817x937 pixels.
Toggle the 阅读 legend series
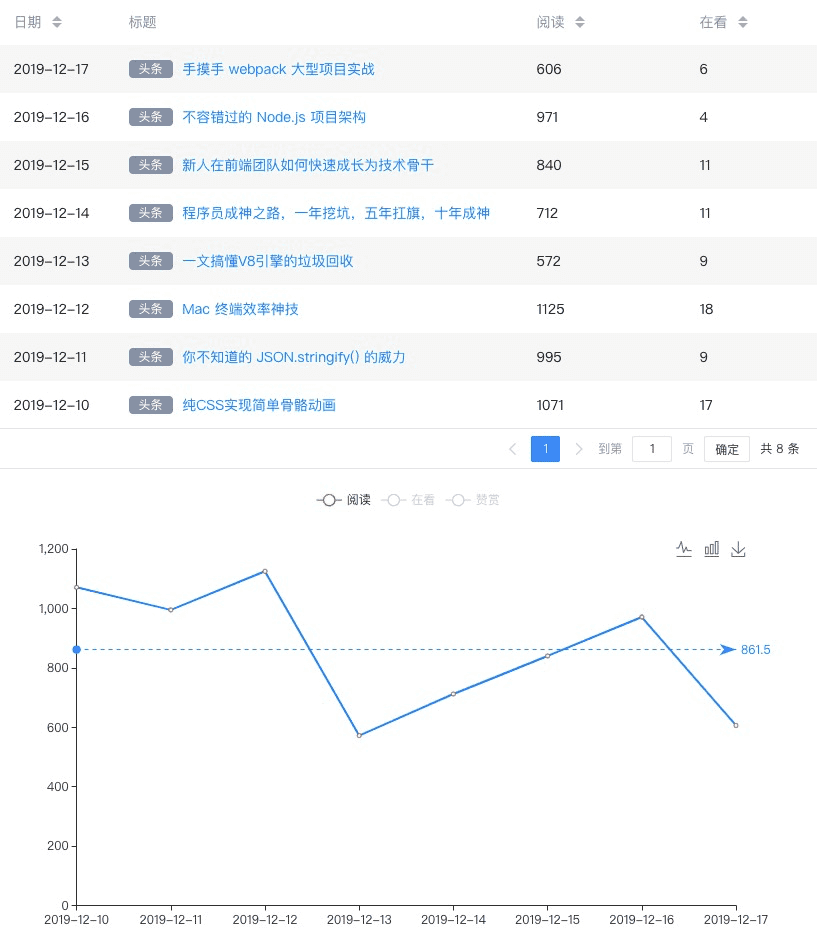[x=344, y=500]
